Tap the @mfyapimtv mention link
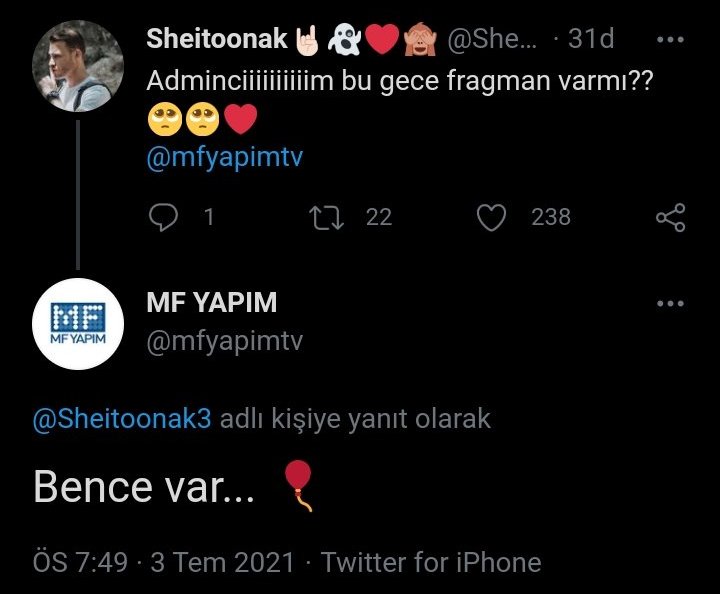The image size is (720, 594). pos(224,160)
